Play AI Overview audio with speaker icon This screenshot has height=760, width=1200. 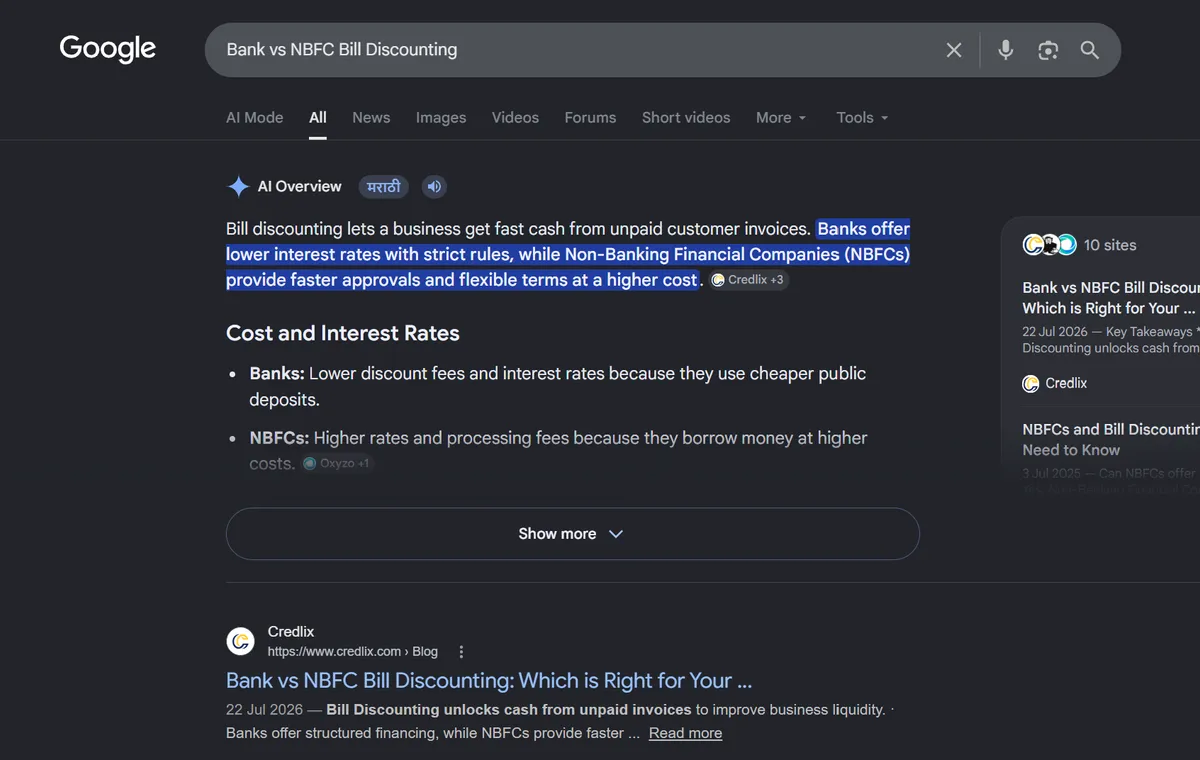click(x=434, y=186)
